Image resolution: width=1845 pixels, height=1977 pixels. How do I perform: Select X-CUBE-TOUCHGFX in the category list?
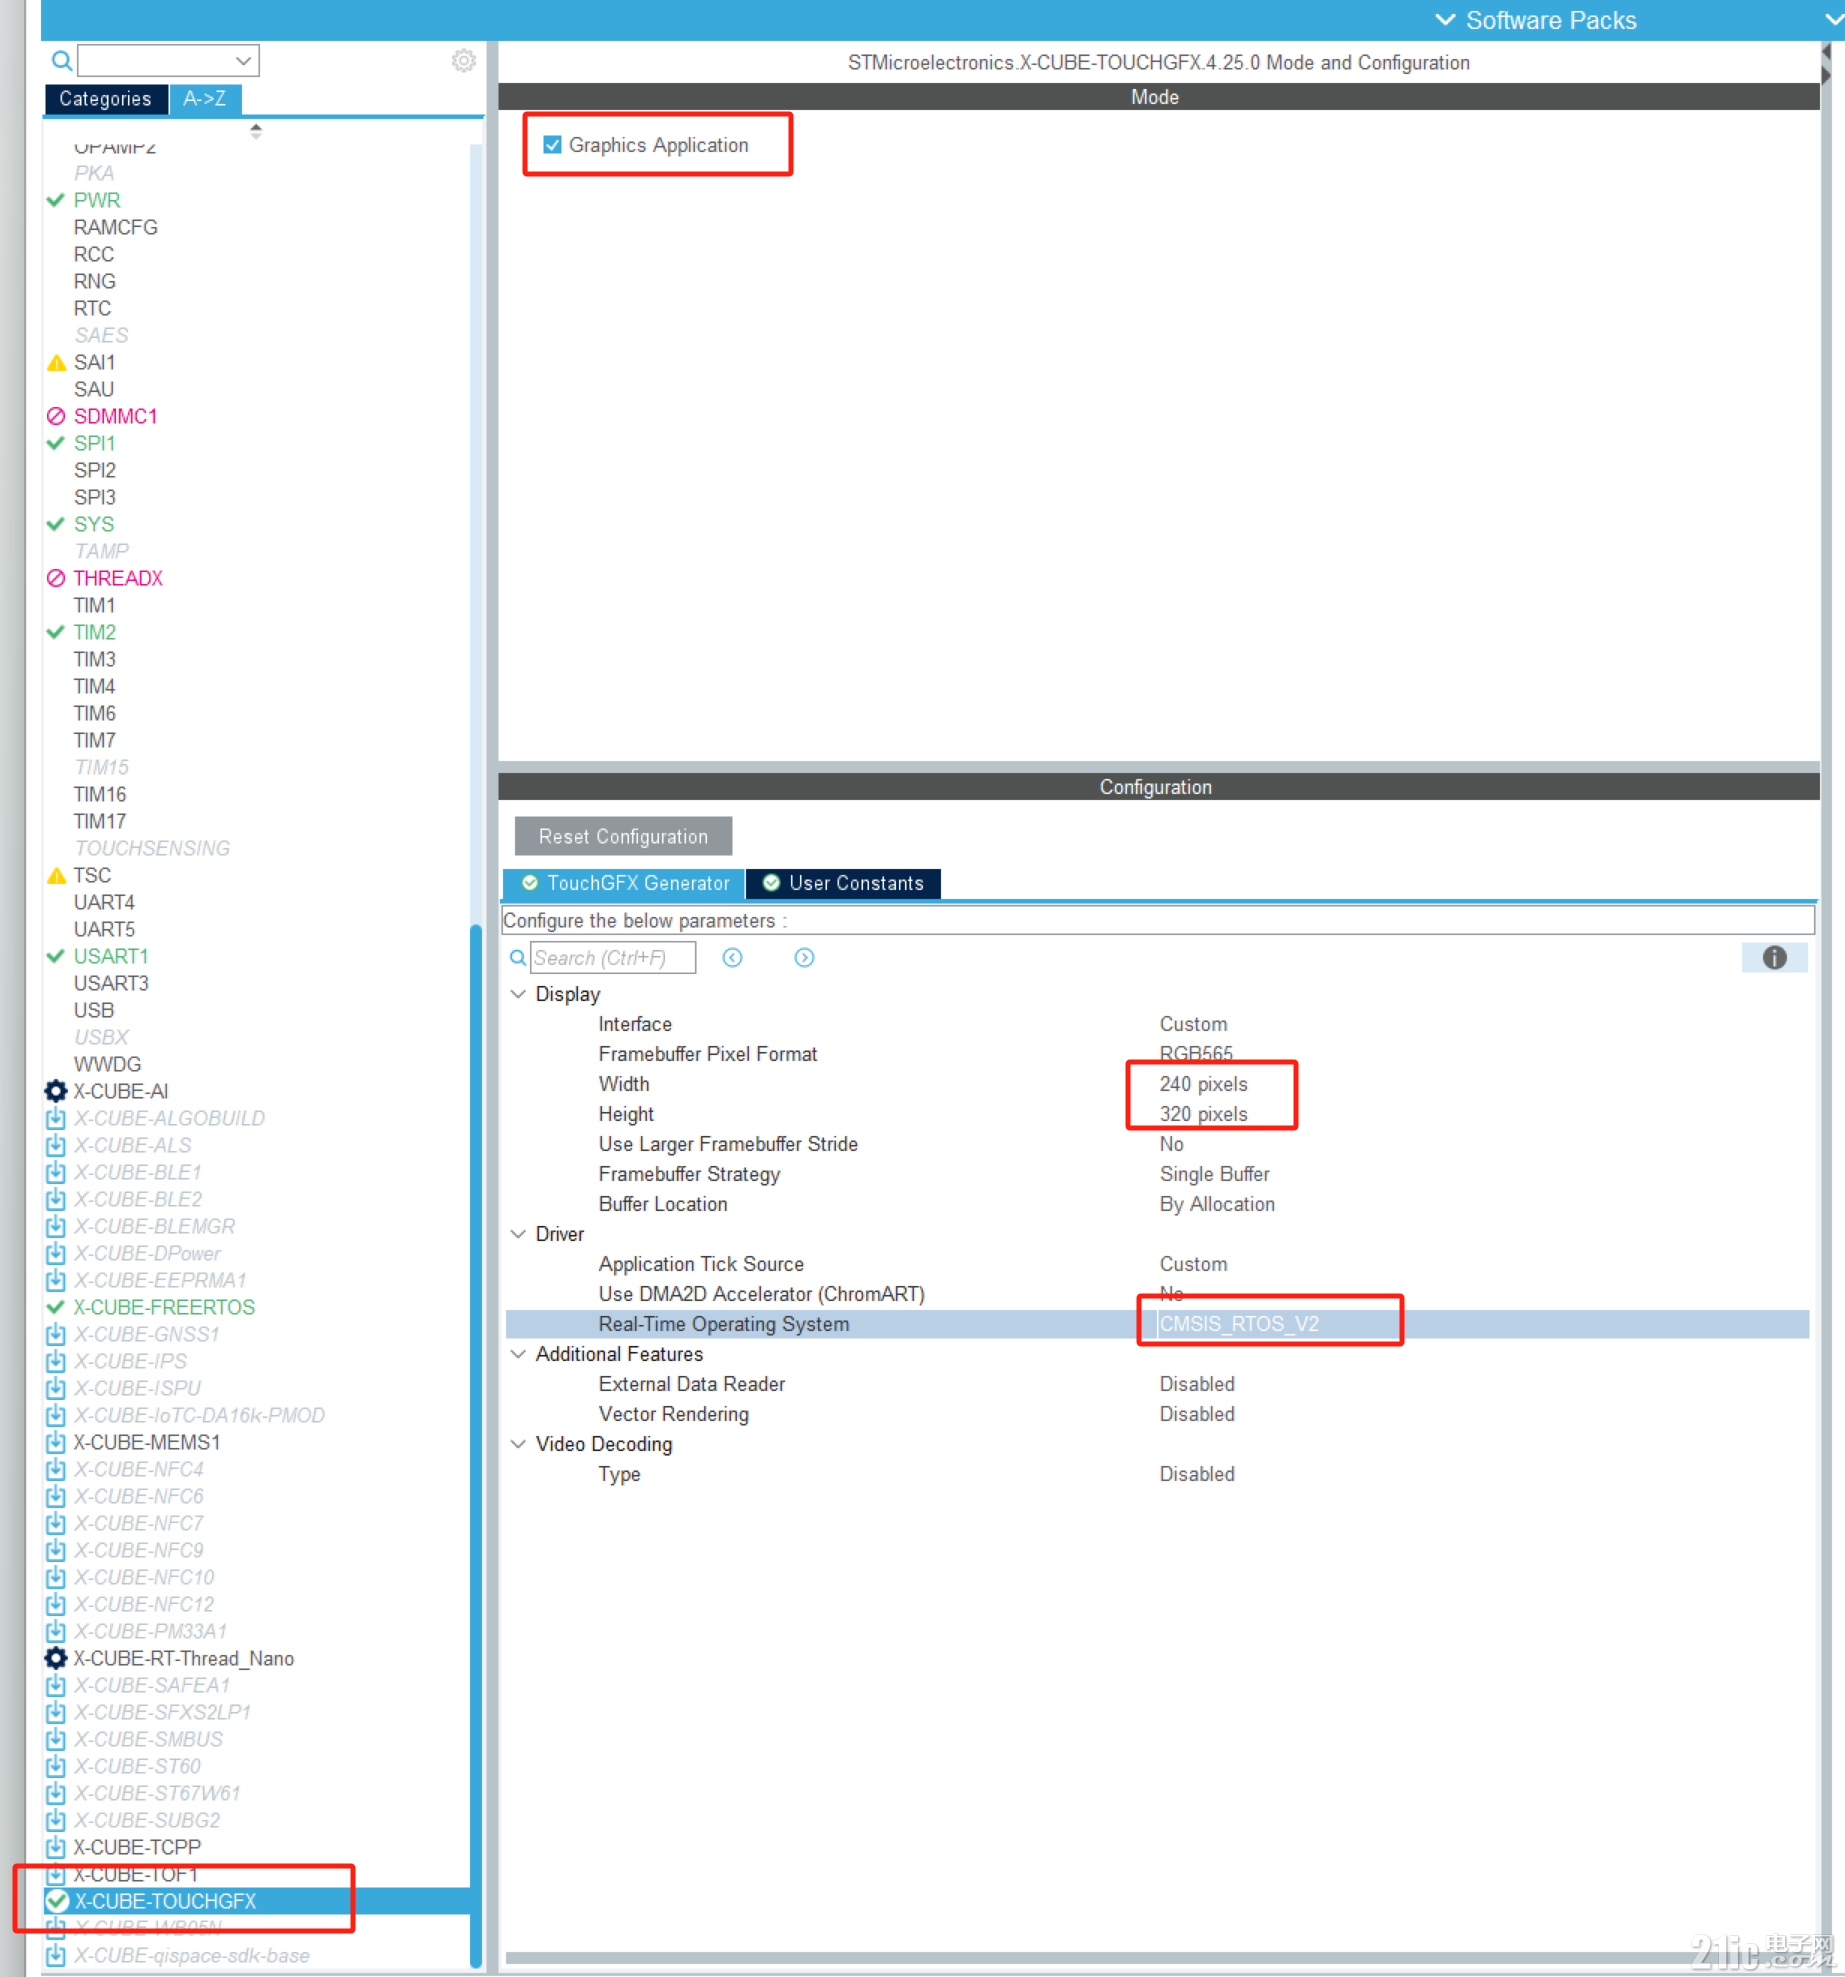(x=165, y=1900)
